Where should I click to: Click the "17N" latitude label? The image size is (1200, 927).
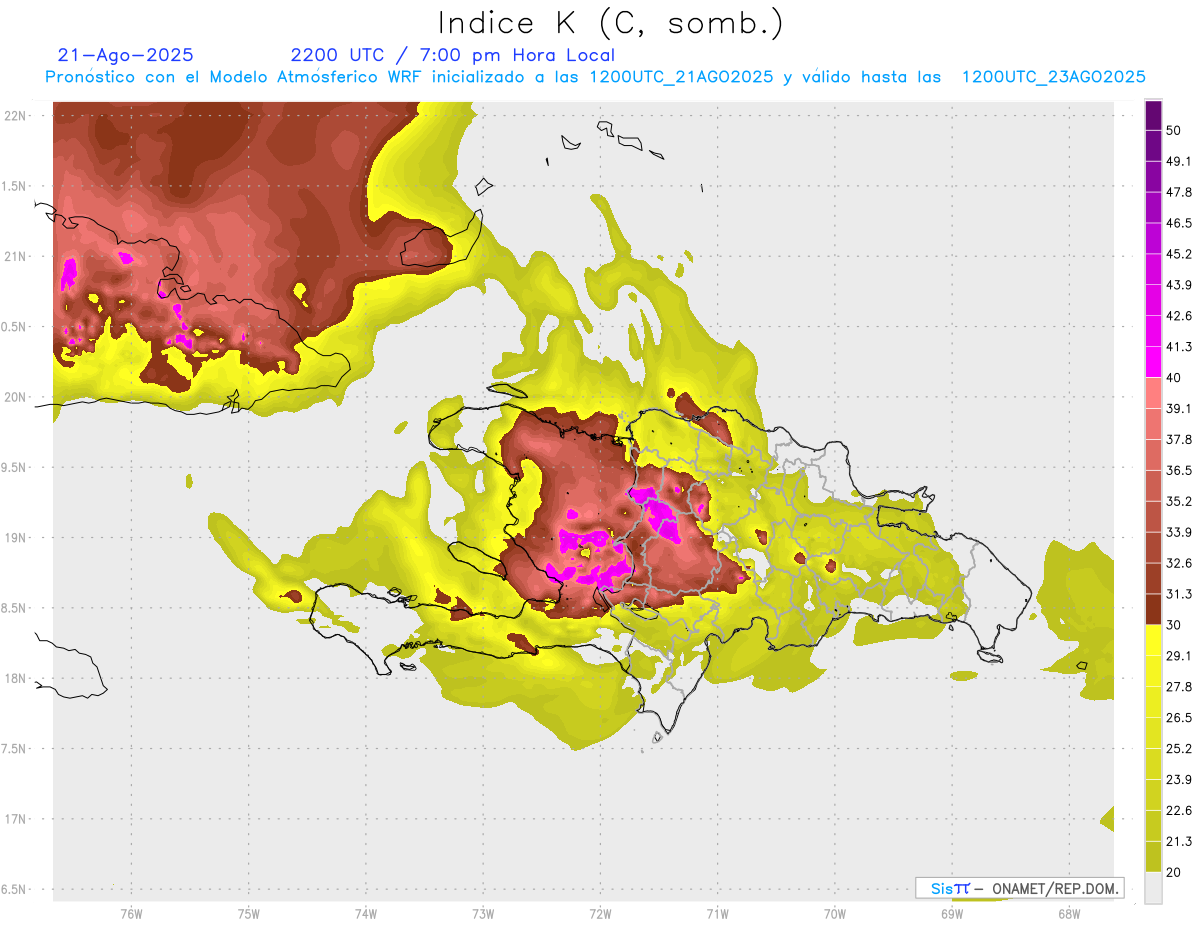15,819
